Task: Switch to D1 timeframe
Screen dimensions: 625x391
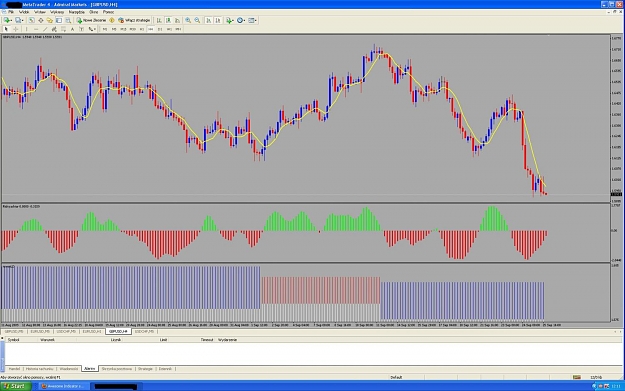Action: (160, 29)
